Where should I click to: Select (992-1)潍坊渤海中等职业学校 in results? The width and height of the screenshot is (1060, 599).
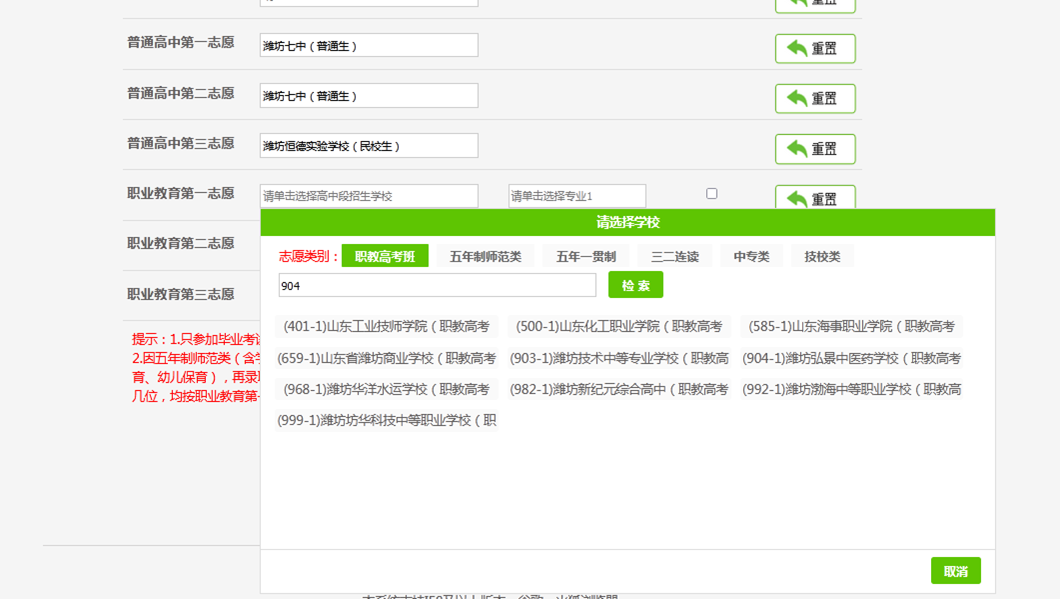point(852,389)
